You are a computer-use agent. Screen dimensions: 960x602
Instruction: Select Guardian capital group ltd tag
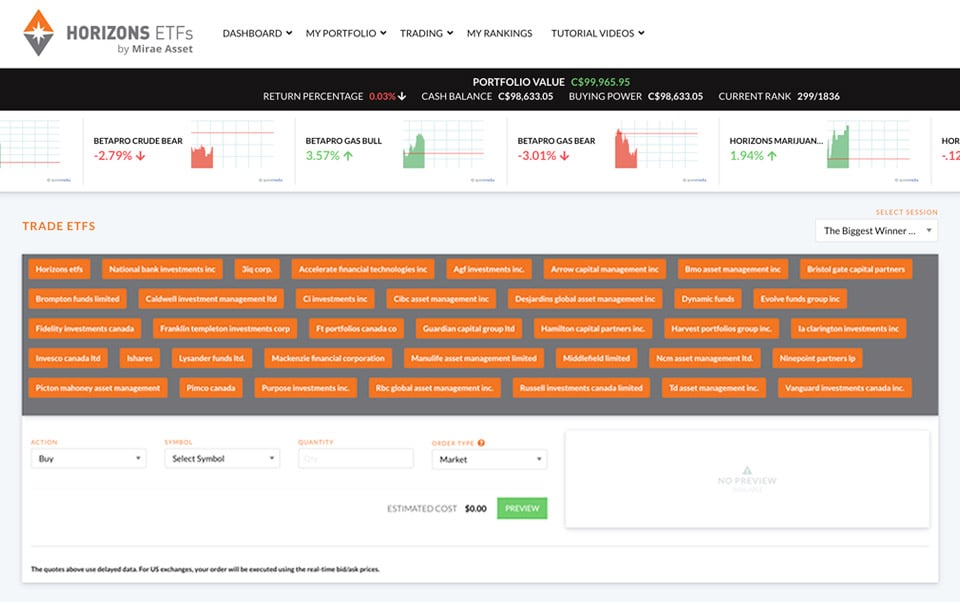click(468, 328)
